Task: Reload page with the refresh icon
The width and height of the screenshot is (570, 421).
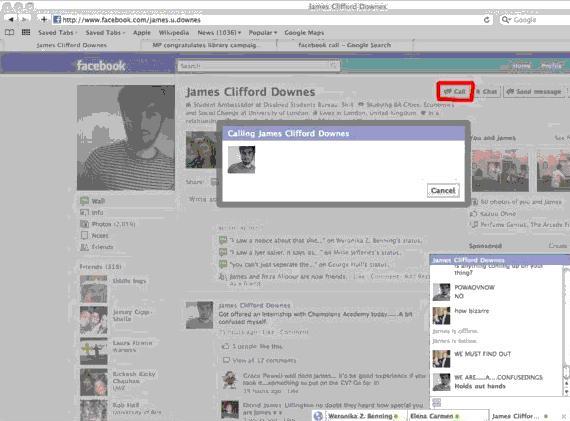Action: pyautogui.click(x=486, y=20)
